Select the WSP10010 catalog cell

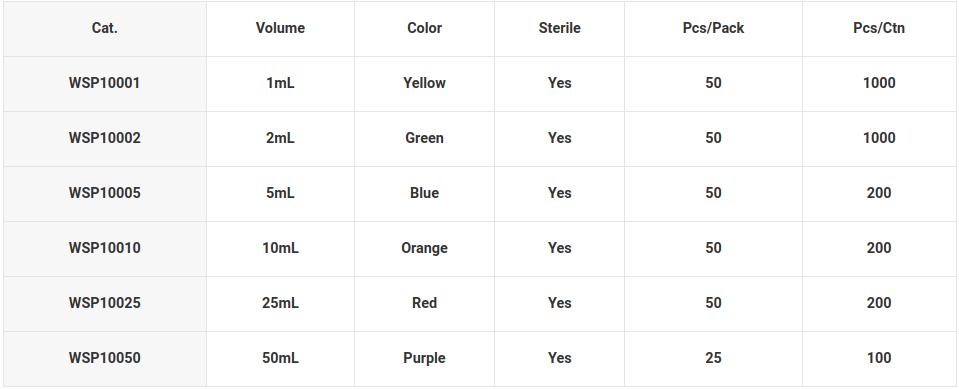(105, 248)
